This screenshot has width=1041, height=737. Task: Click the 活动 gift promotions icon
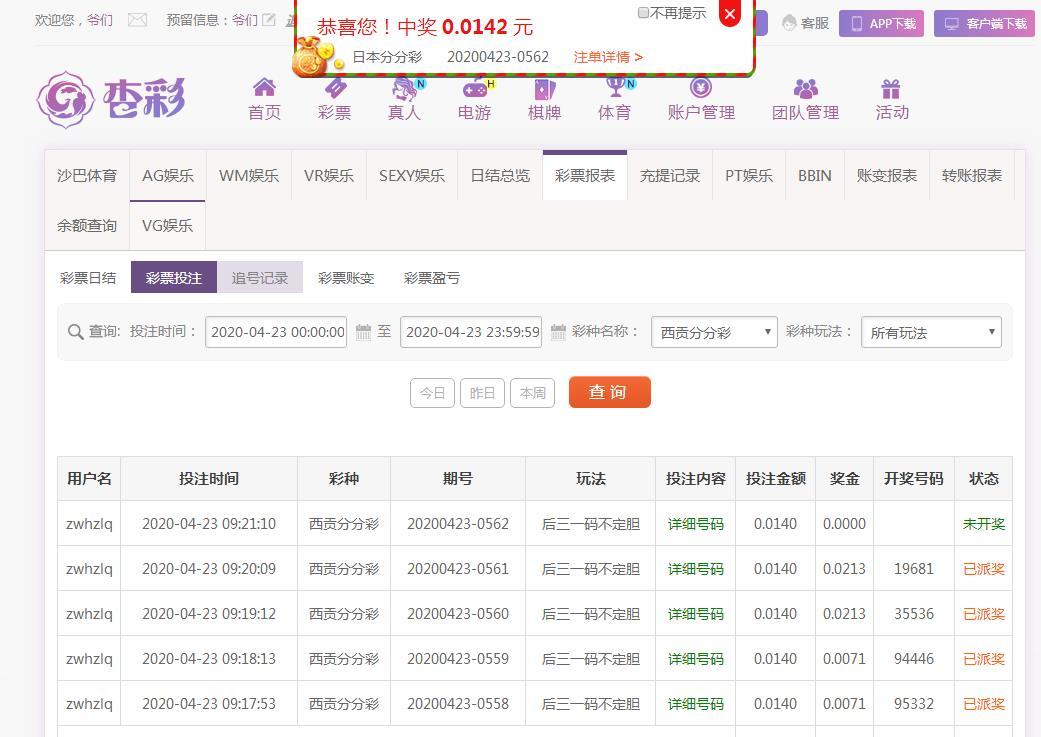pos(891,88)
